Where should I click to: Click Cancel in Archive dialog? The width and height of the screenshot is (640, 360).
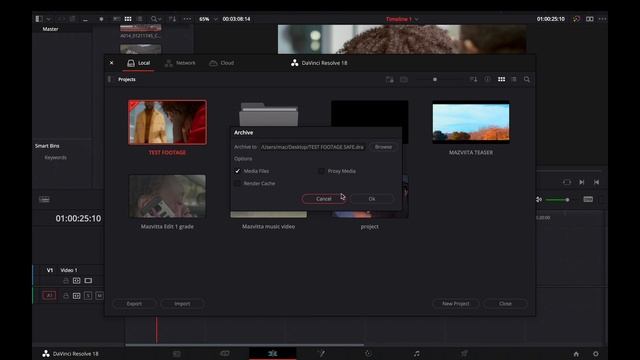[324, 199]
